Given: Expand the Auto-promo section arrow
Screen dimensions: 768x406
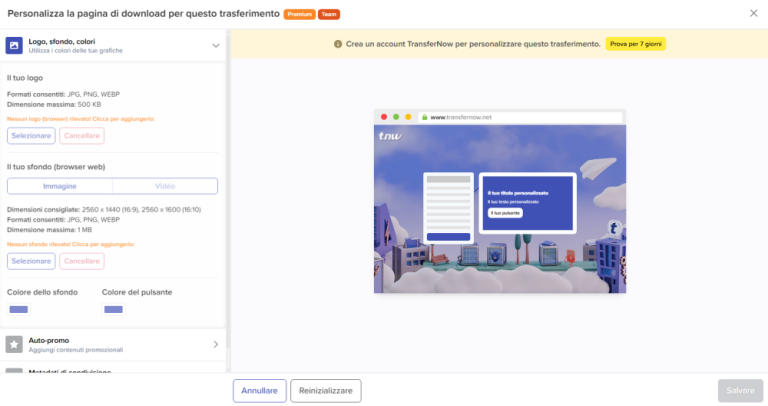Looking at the screenshot, I should point(216,344).
